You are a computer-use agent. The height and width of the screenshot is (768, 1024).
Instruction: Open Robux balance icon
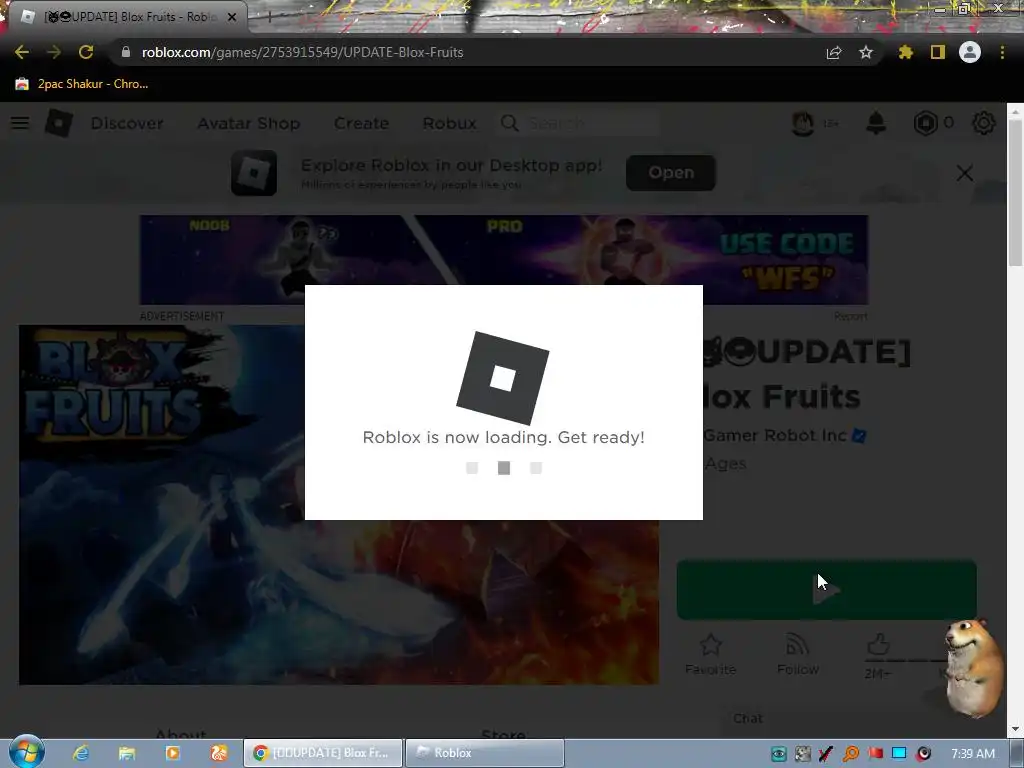point(925,123)
